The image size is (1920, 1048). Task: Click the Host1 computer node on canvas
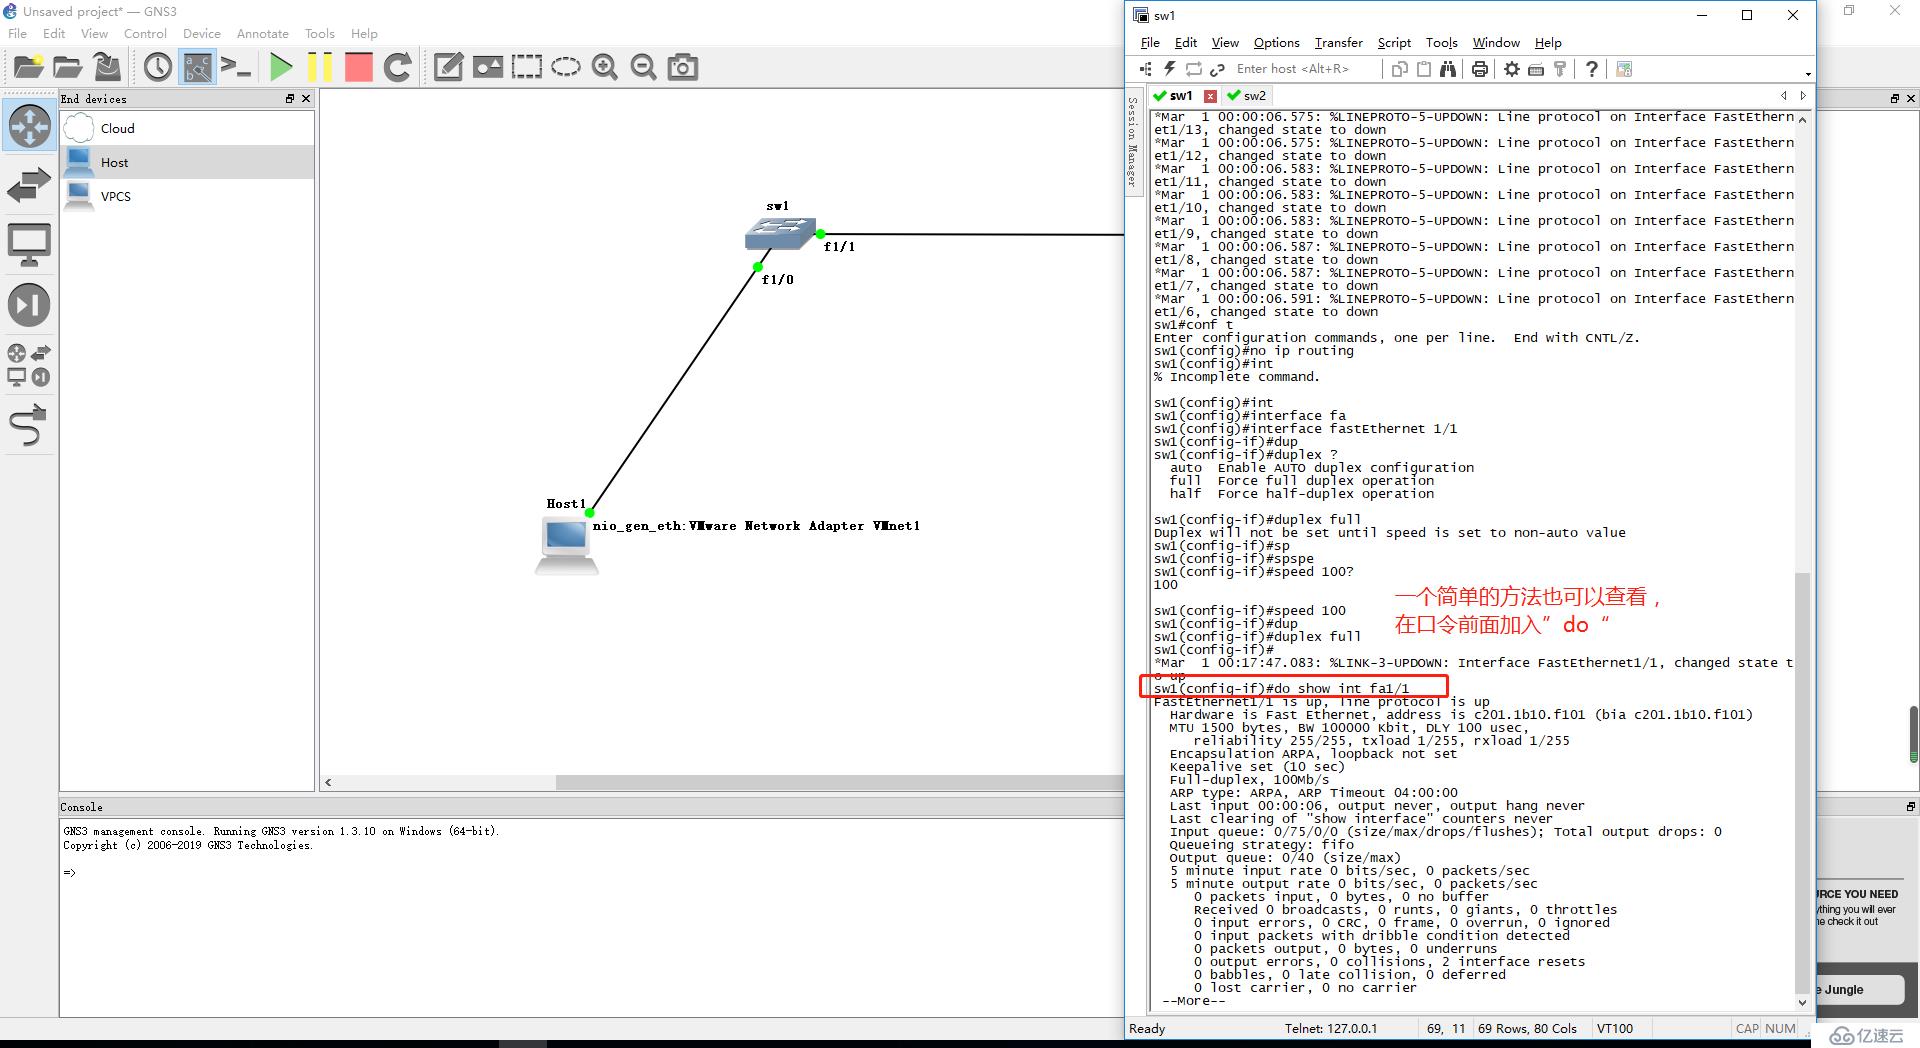tap(567, 547)
